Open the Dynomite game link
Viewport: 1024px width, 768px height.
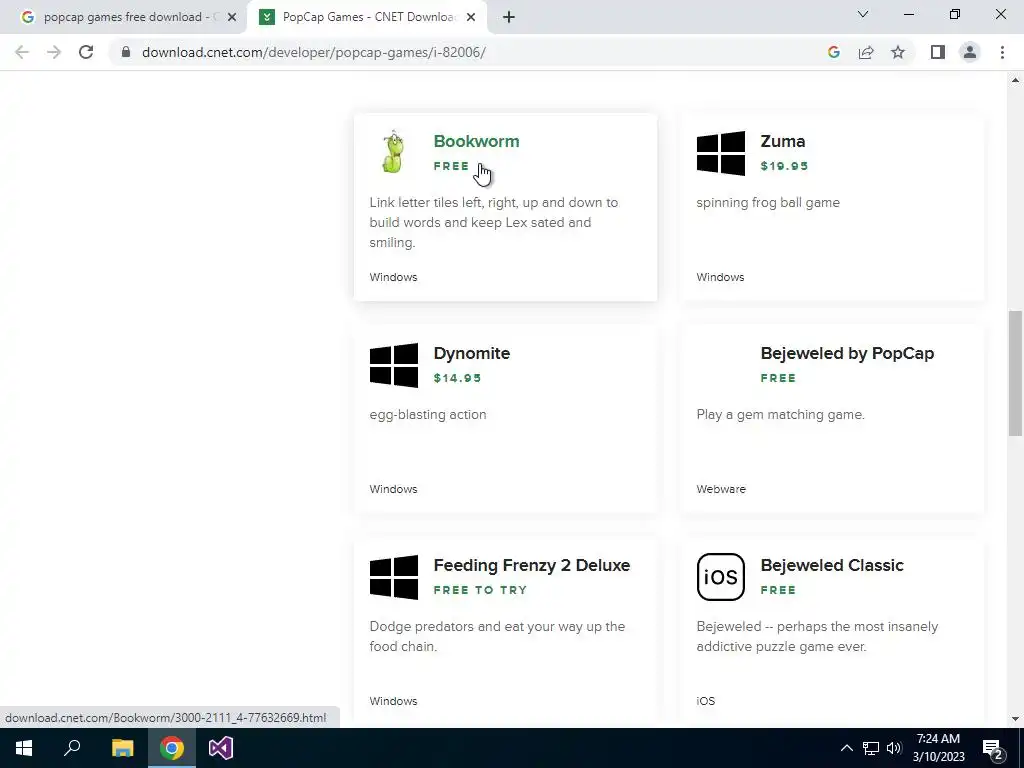[472, 353]
